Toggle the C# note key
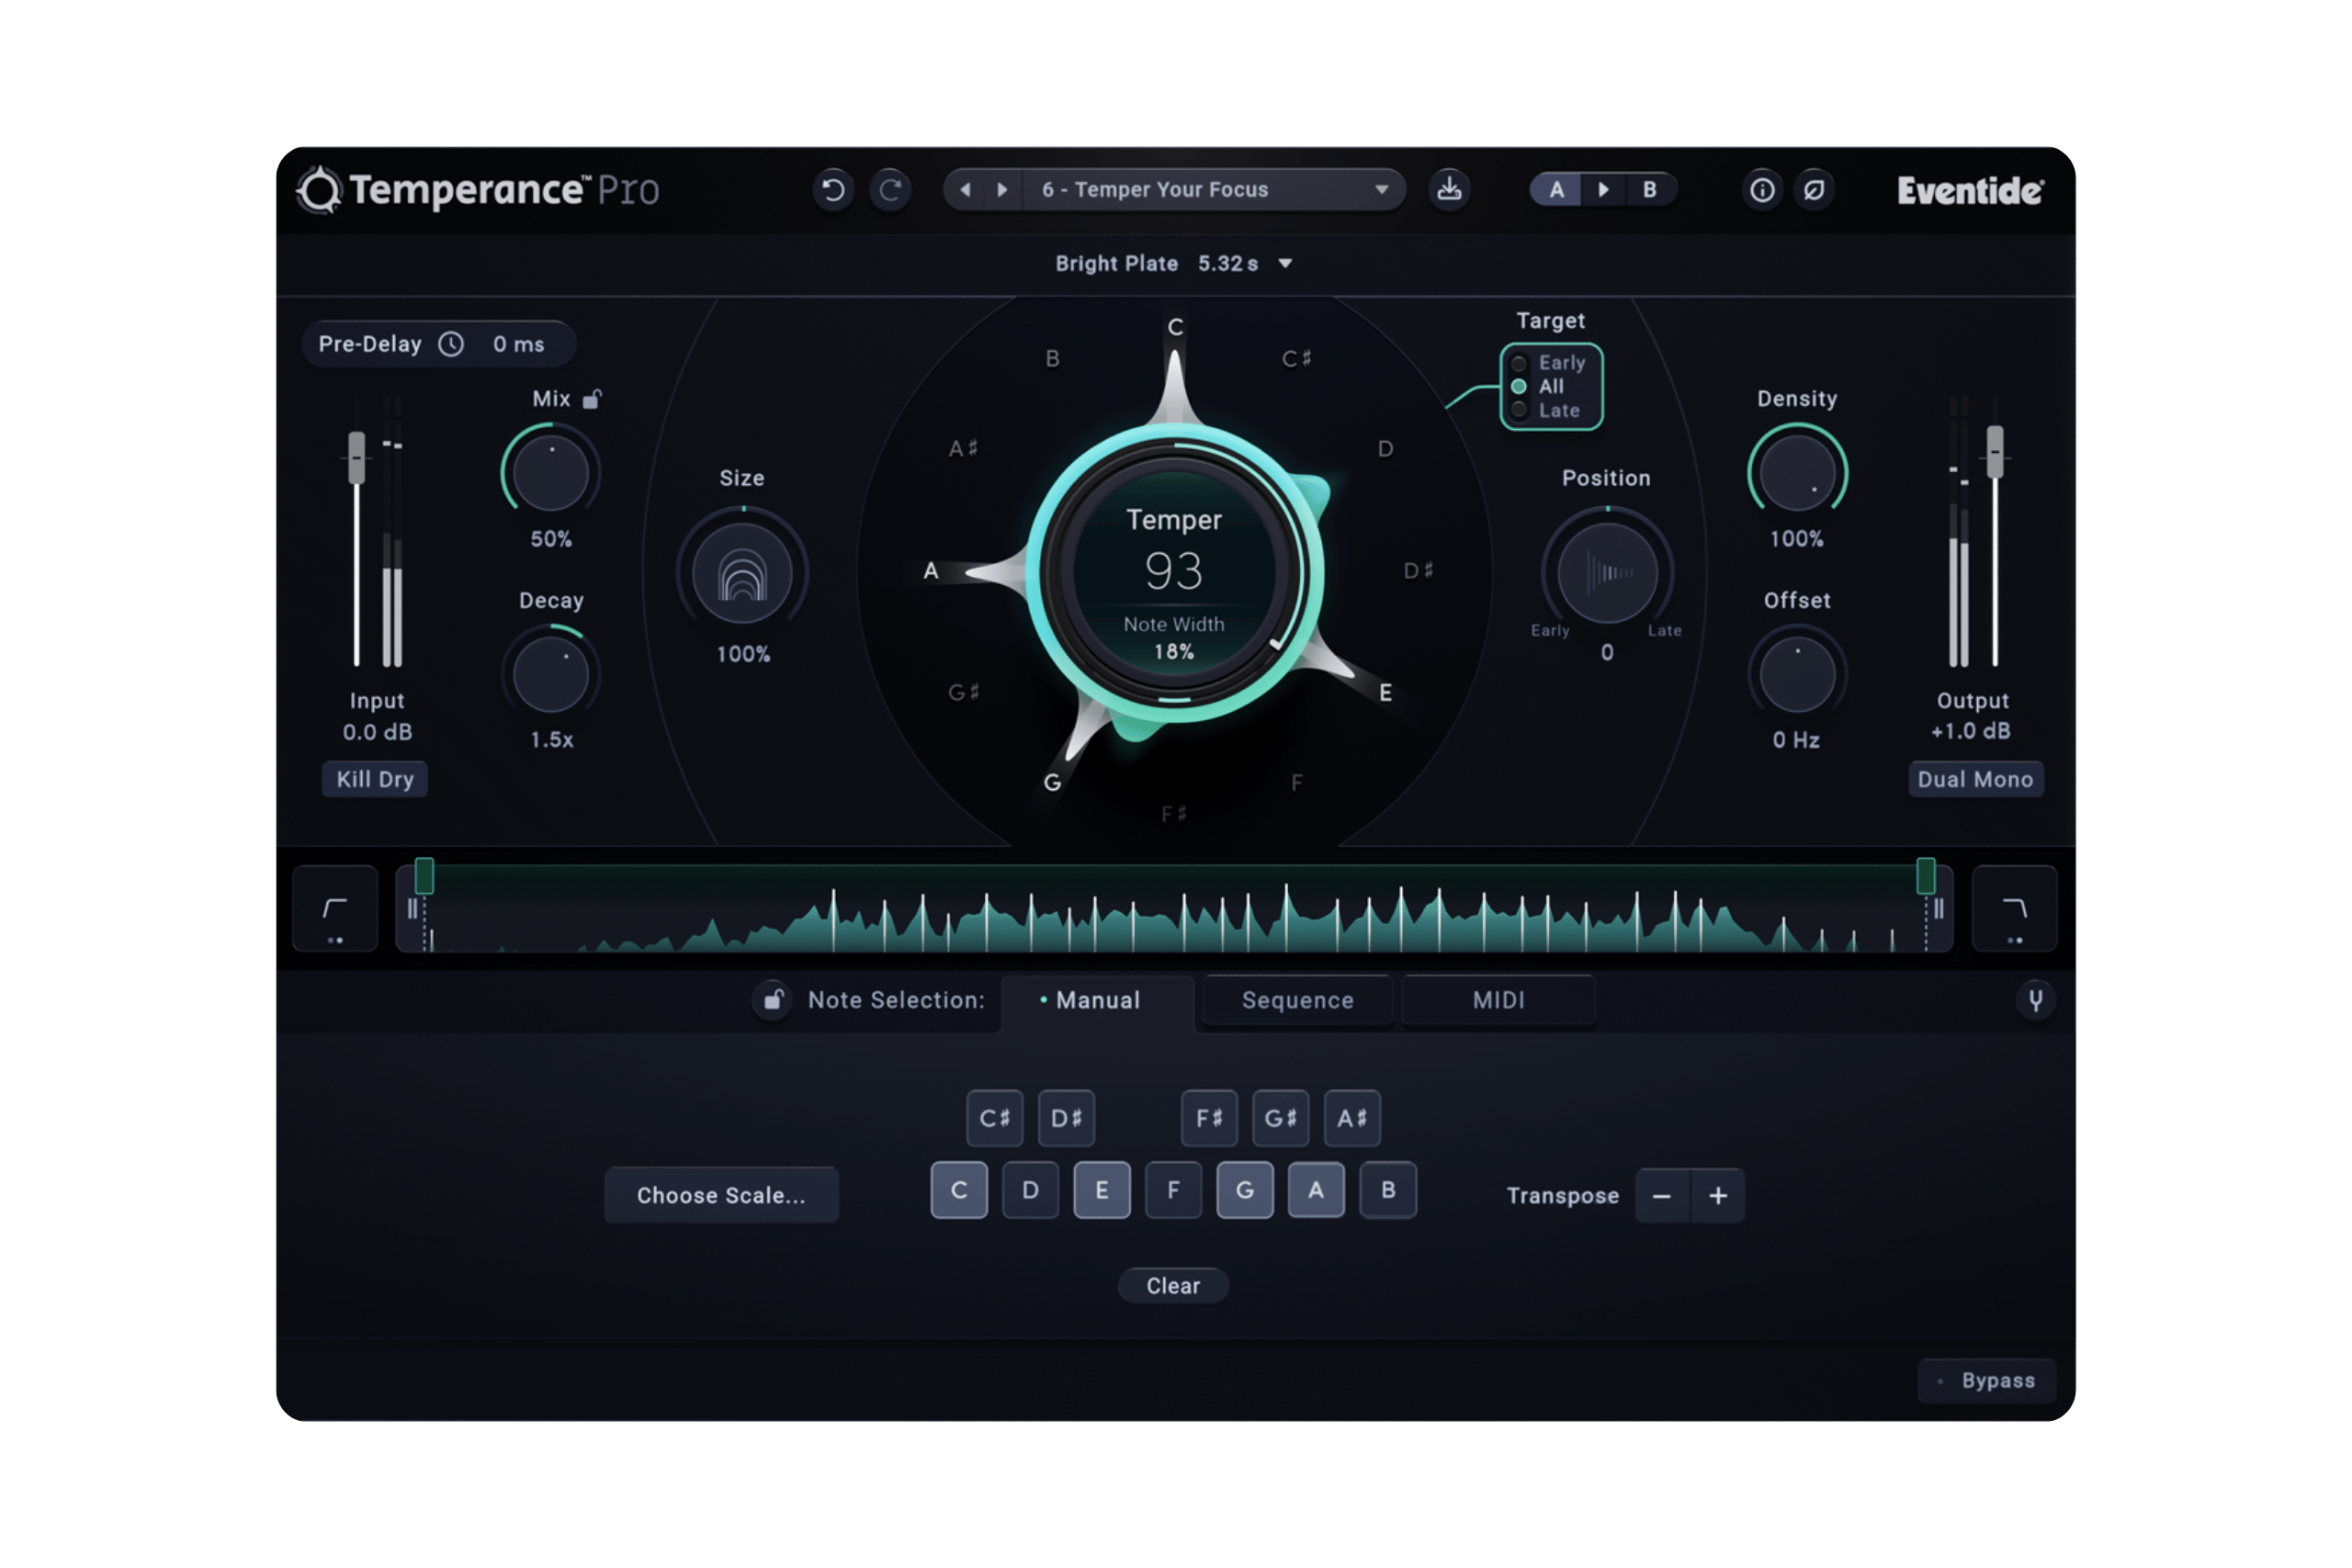The height and width of the screenshot is (1568, 2352). pos(995,1118)
